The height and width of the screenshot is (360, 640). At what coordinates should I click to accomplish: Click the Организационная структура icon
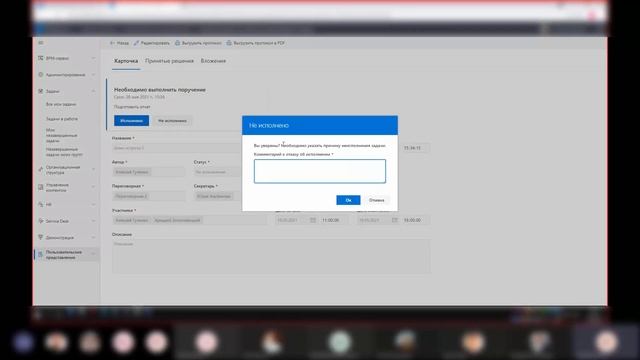pyautogui.click(x=40, y=170)
